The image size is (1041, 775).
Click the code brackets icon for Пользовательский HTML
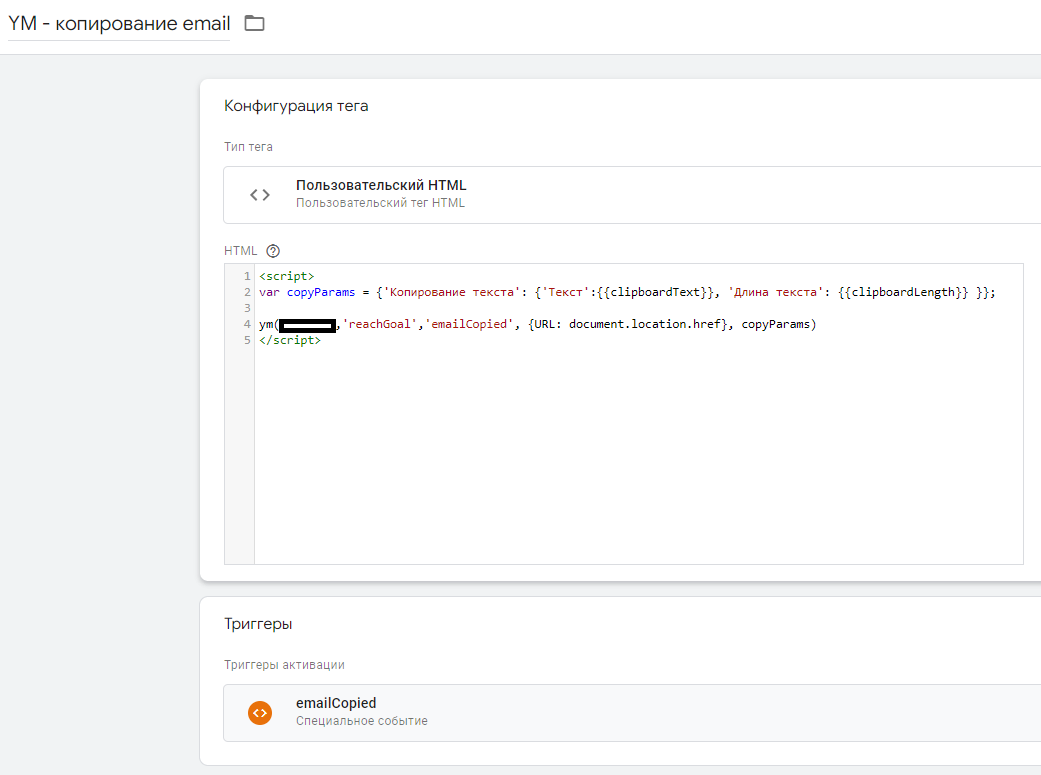[260, 195]
